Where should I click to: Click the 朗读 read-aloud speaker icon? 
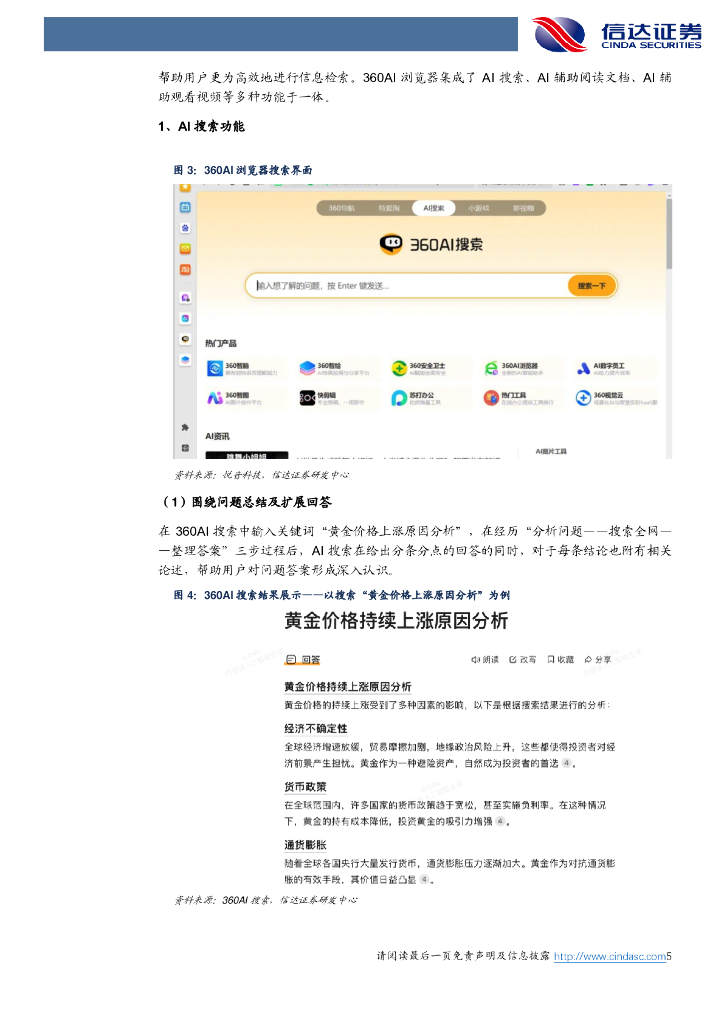coord(475,660)
